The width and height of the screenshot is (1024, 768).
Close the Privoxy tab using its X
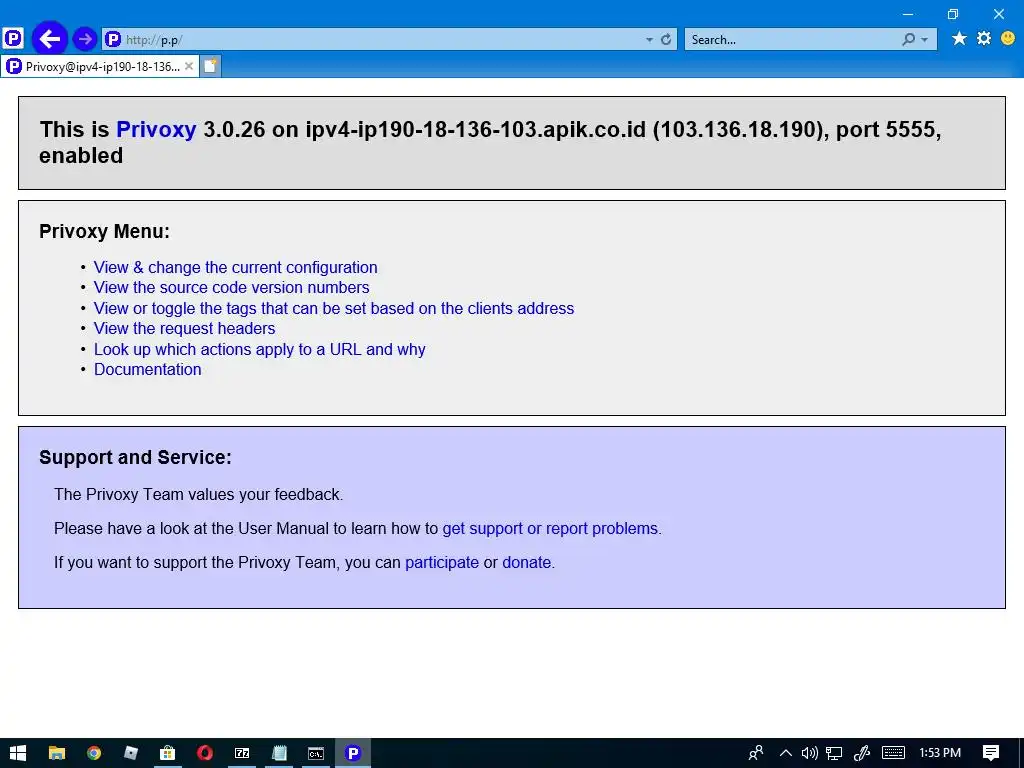pos(189,66)
